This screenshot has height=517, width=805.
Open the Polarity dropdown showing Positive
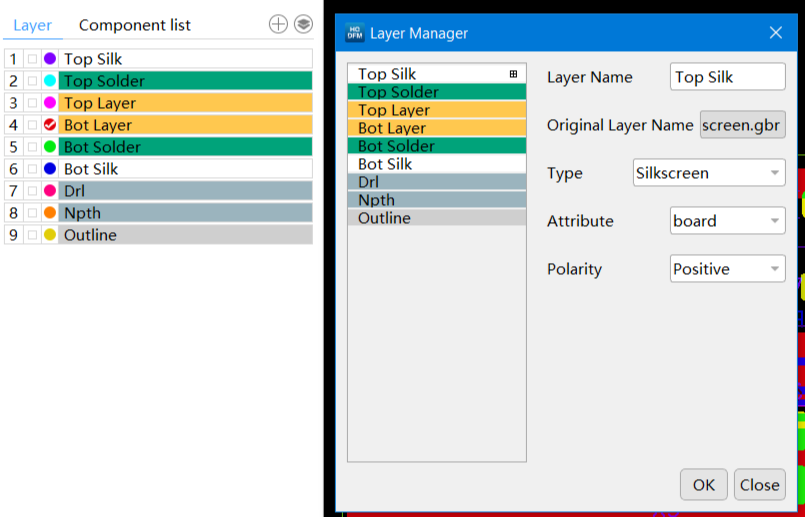[727, 269]
